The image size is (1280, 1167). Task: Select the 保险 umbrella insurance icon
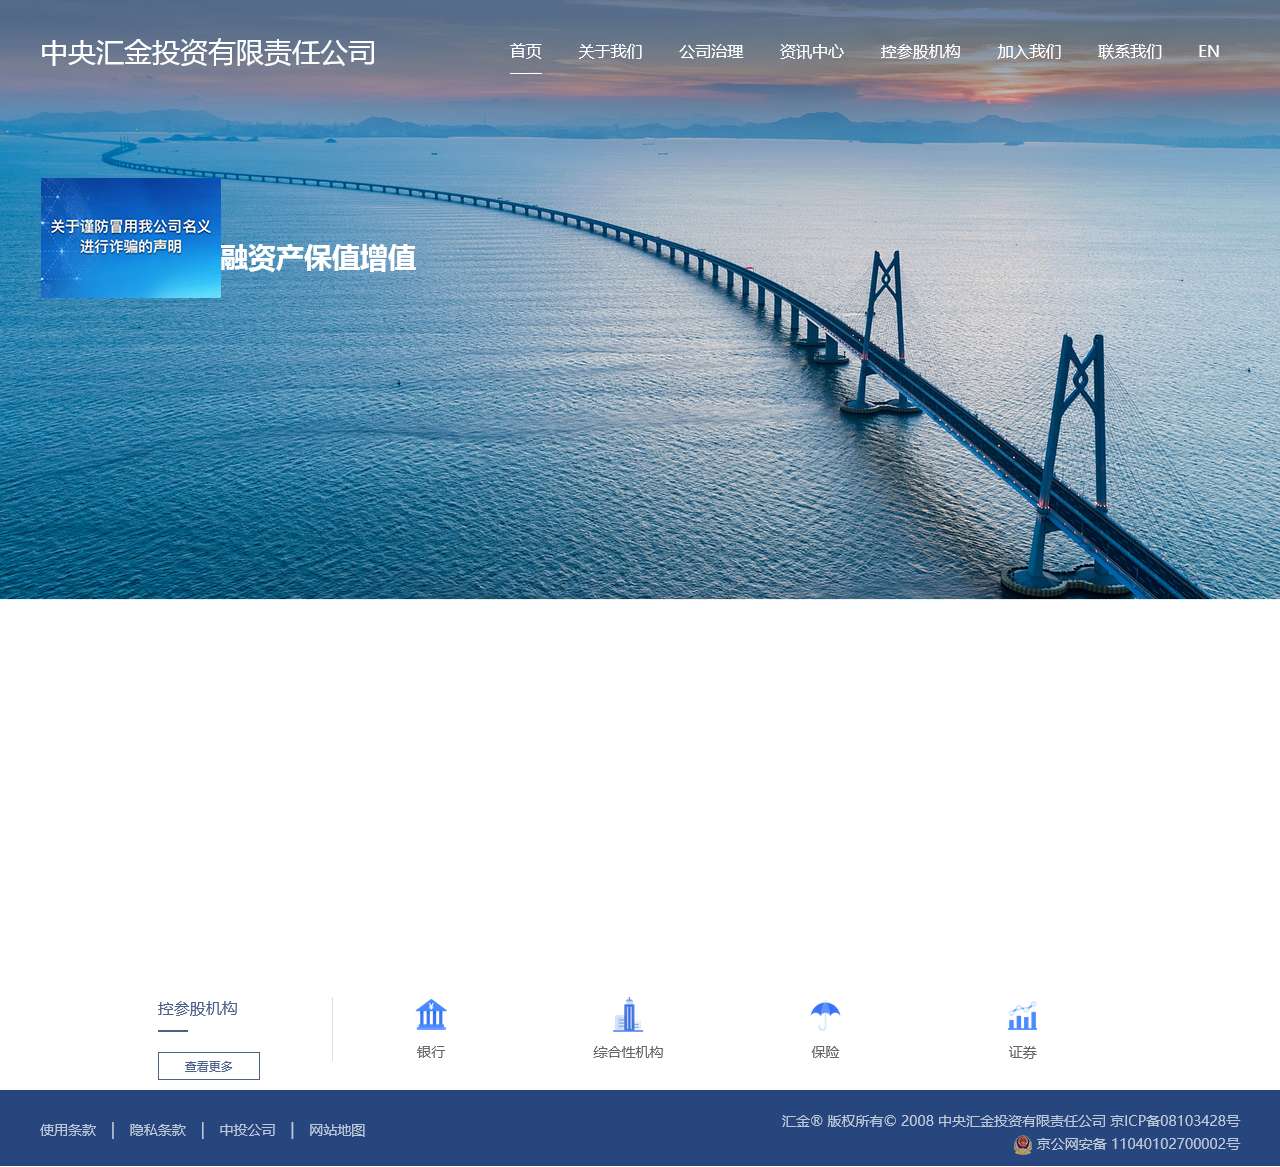click(x=823, y=1015)
